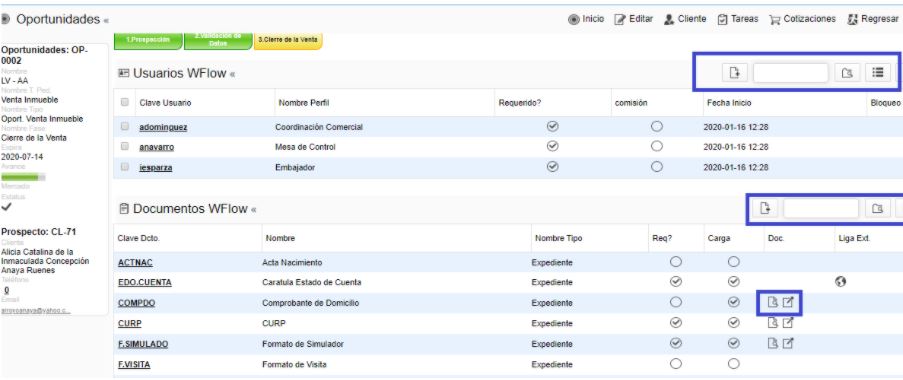Click the Estatus checkmark in sidebar
The width and height of the screenshot is (903, 380).
6,206
